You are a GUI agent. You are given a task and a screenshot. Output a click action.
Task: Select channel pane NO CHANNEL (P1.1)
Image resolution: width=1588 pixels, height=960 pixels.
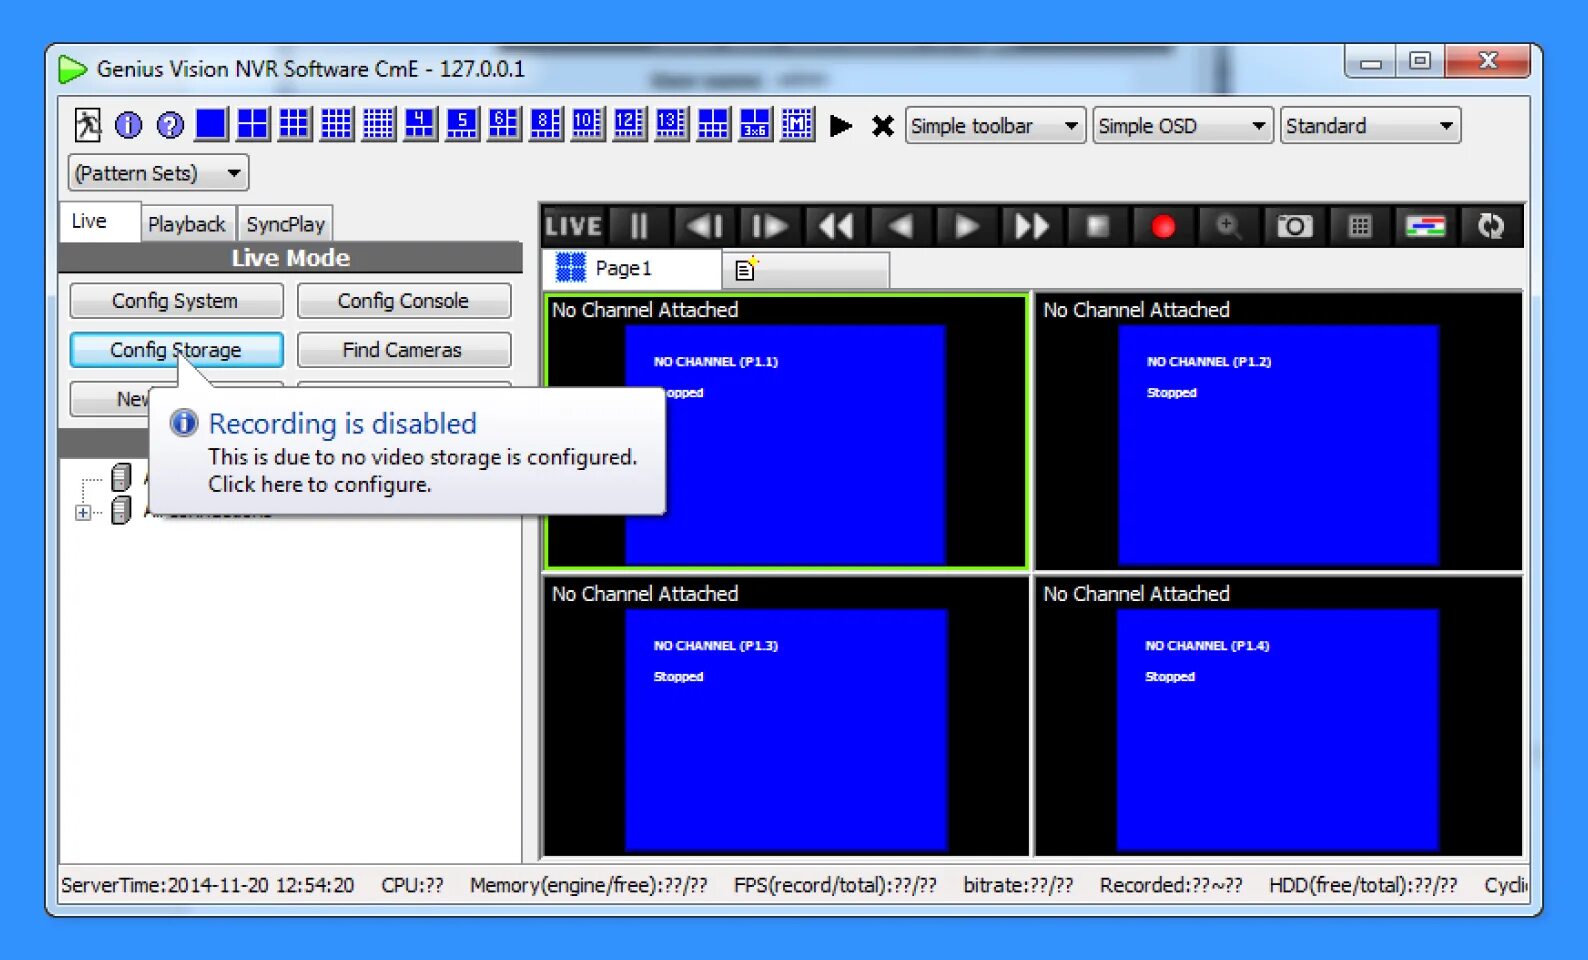[x=786, y=431]
